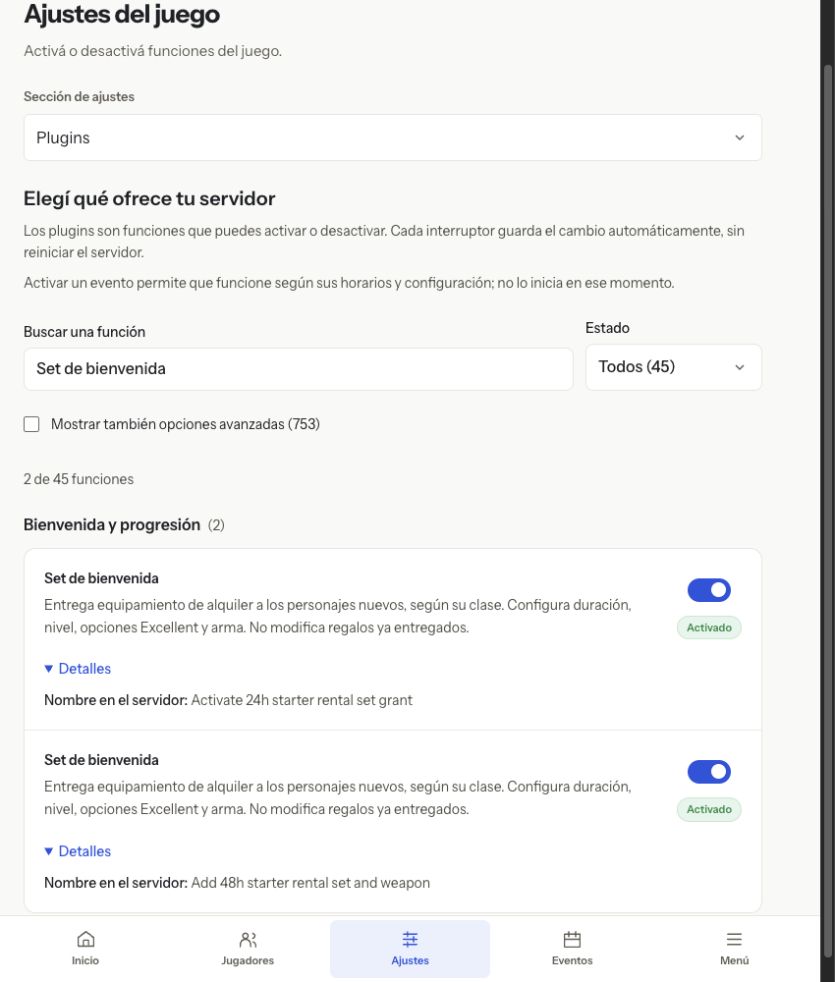Click the chevron in Sección de ajustes dropdown
This screenshot has height=982, width=835.
click(x=740, y=137)
